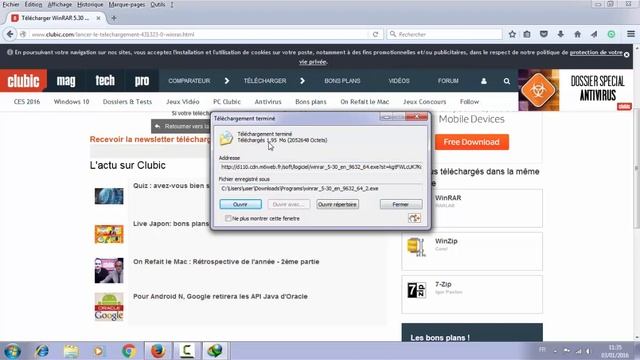640x360 pixels.
Task: Click the Oracle Google article thumbnail
Action: [109, 307]
